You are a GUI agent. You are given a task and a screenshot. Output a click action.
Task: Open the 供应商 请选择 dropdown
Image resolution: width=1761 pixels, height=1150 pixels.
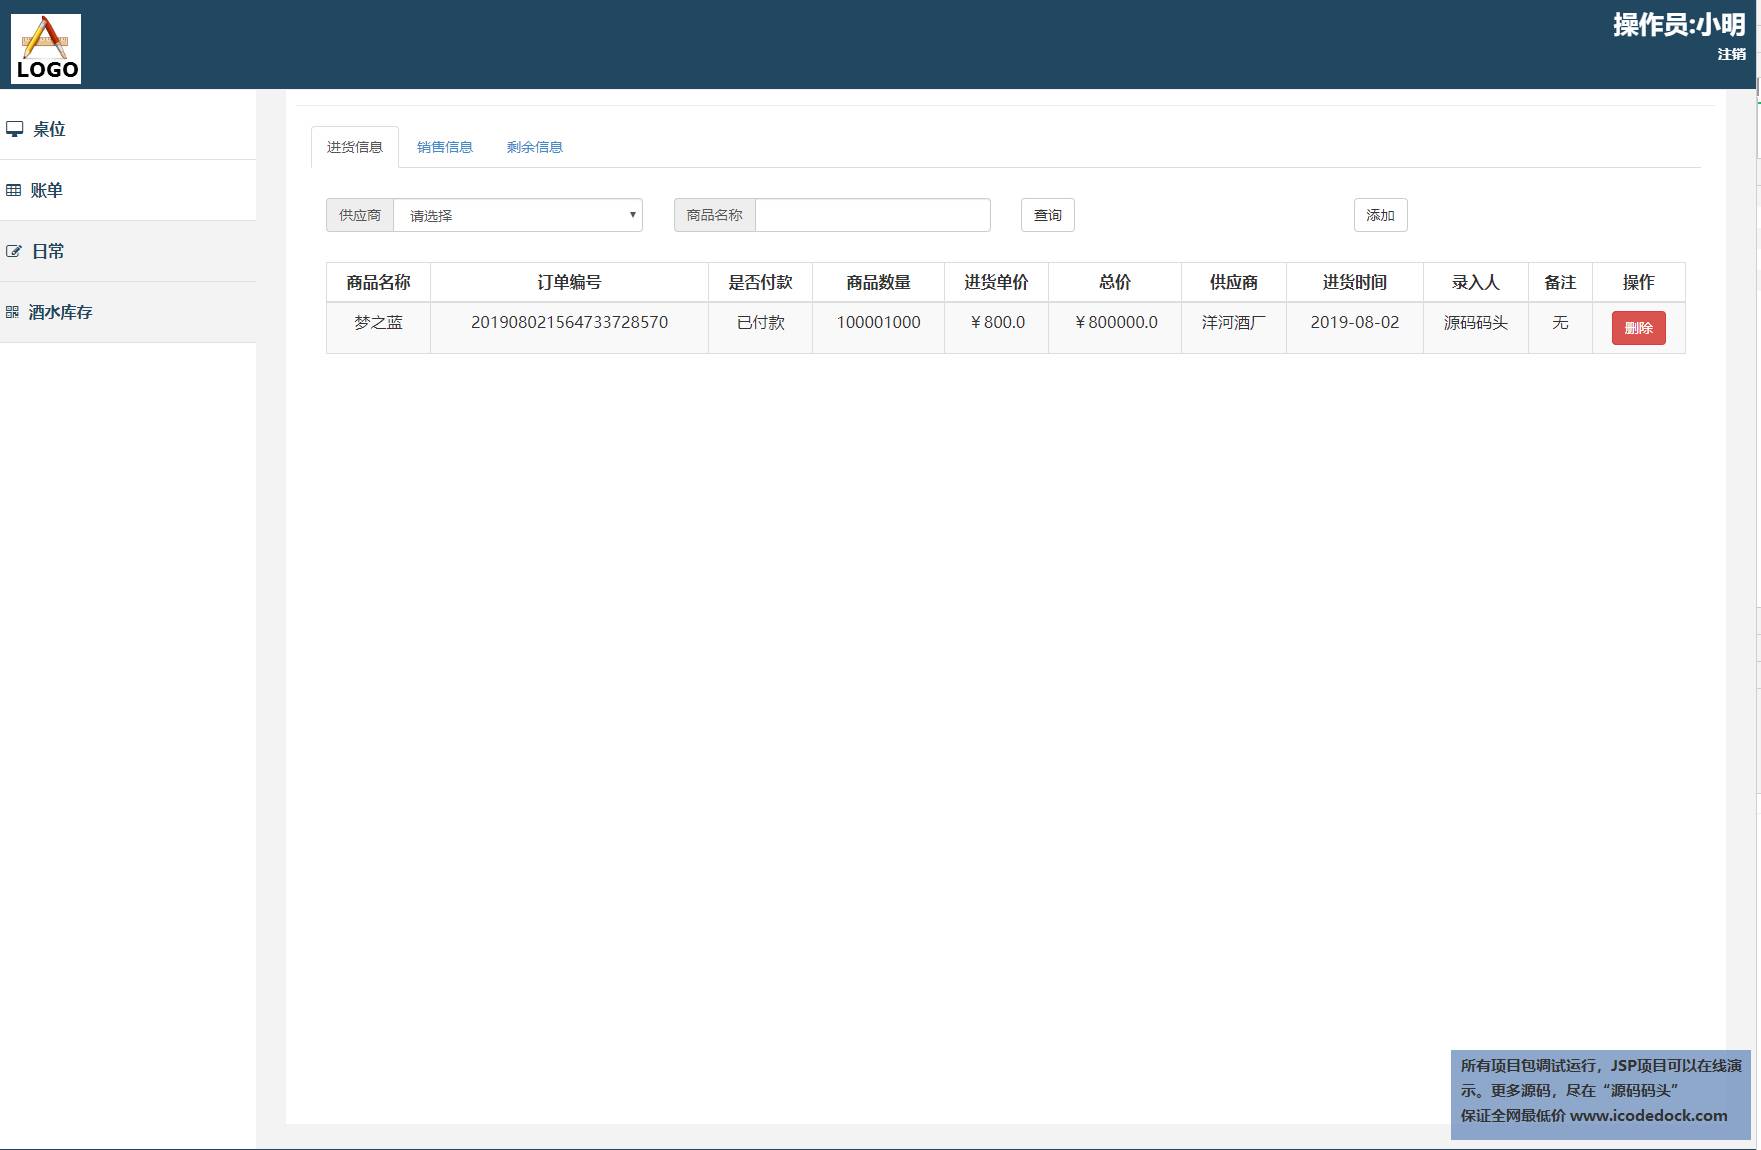tap(518, 215)
